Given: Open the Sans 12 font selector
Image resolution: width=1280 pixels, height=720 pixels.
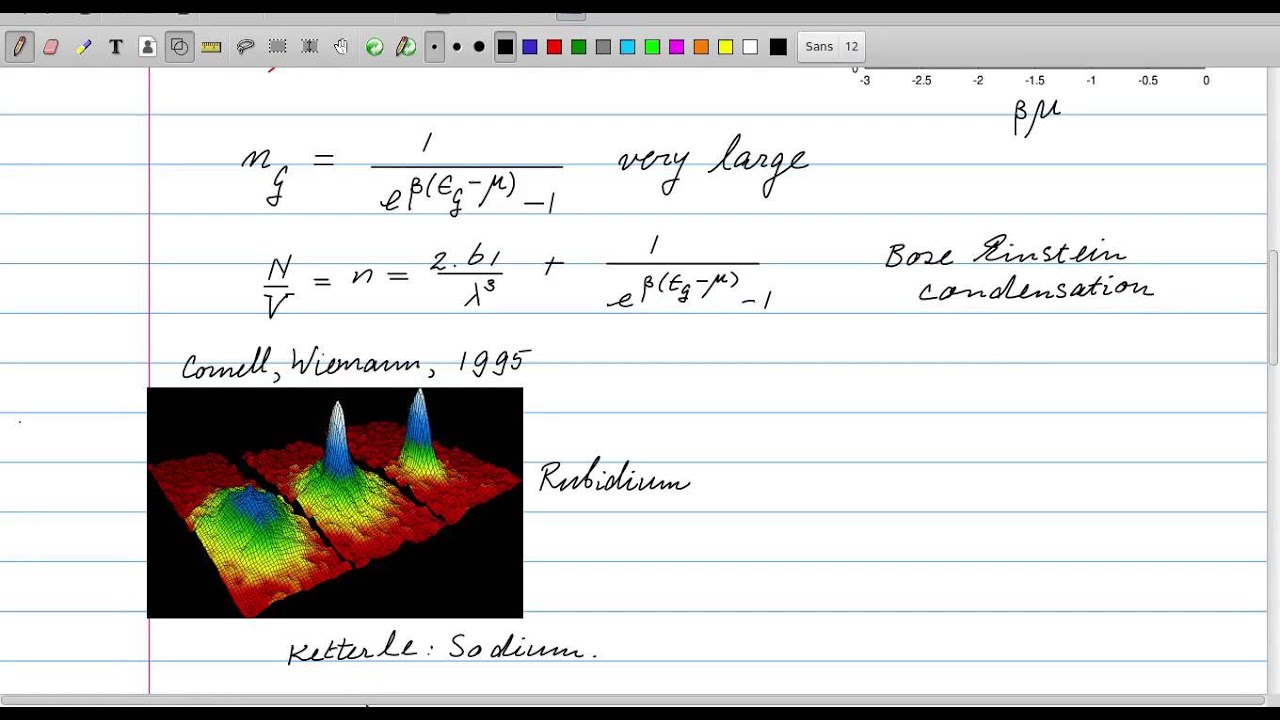Looking at the screenshot, I should tap(832, 47).
